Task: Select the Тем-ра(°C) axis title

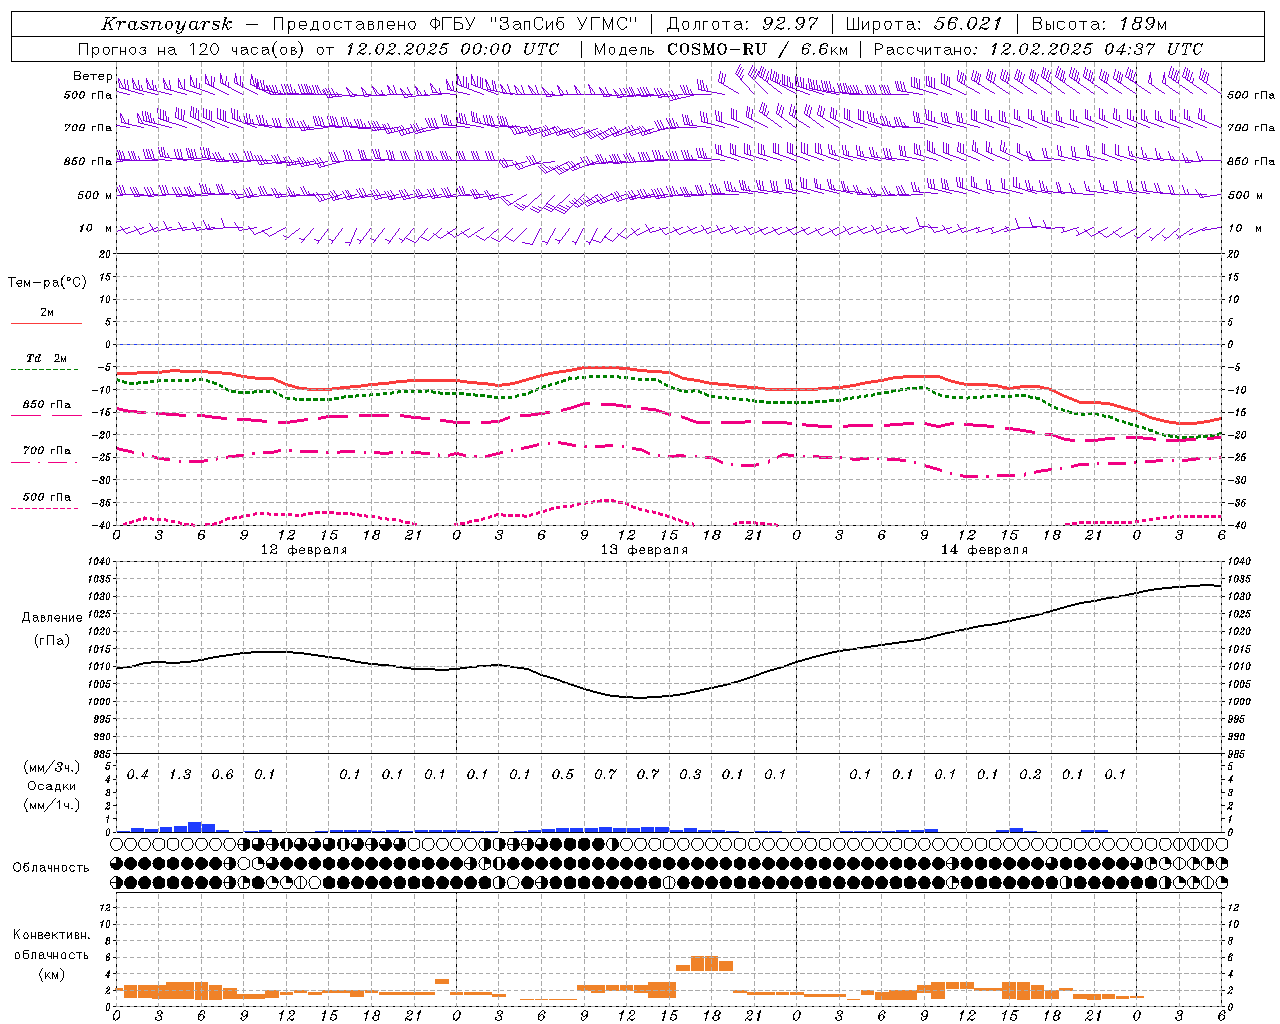Action: pos(47,283)
